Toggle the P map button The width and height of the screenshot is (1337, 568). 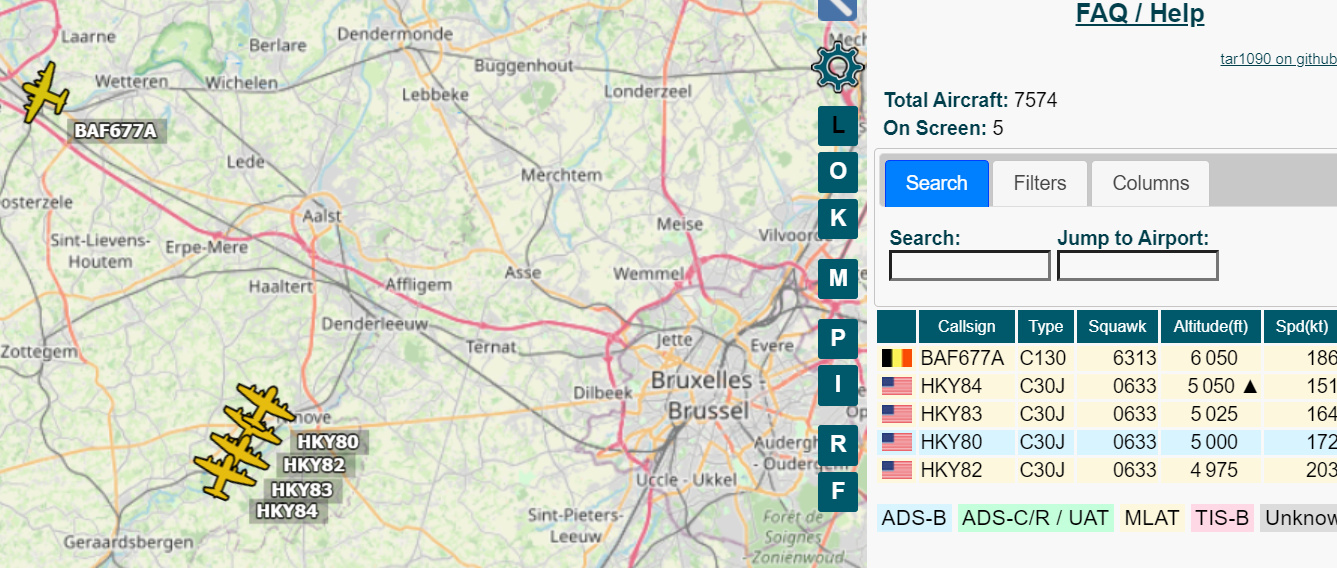coord(837,336)
